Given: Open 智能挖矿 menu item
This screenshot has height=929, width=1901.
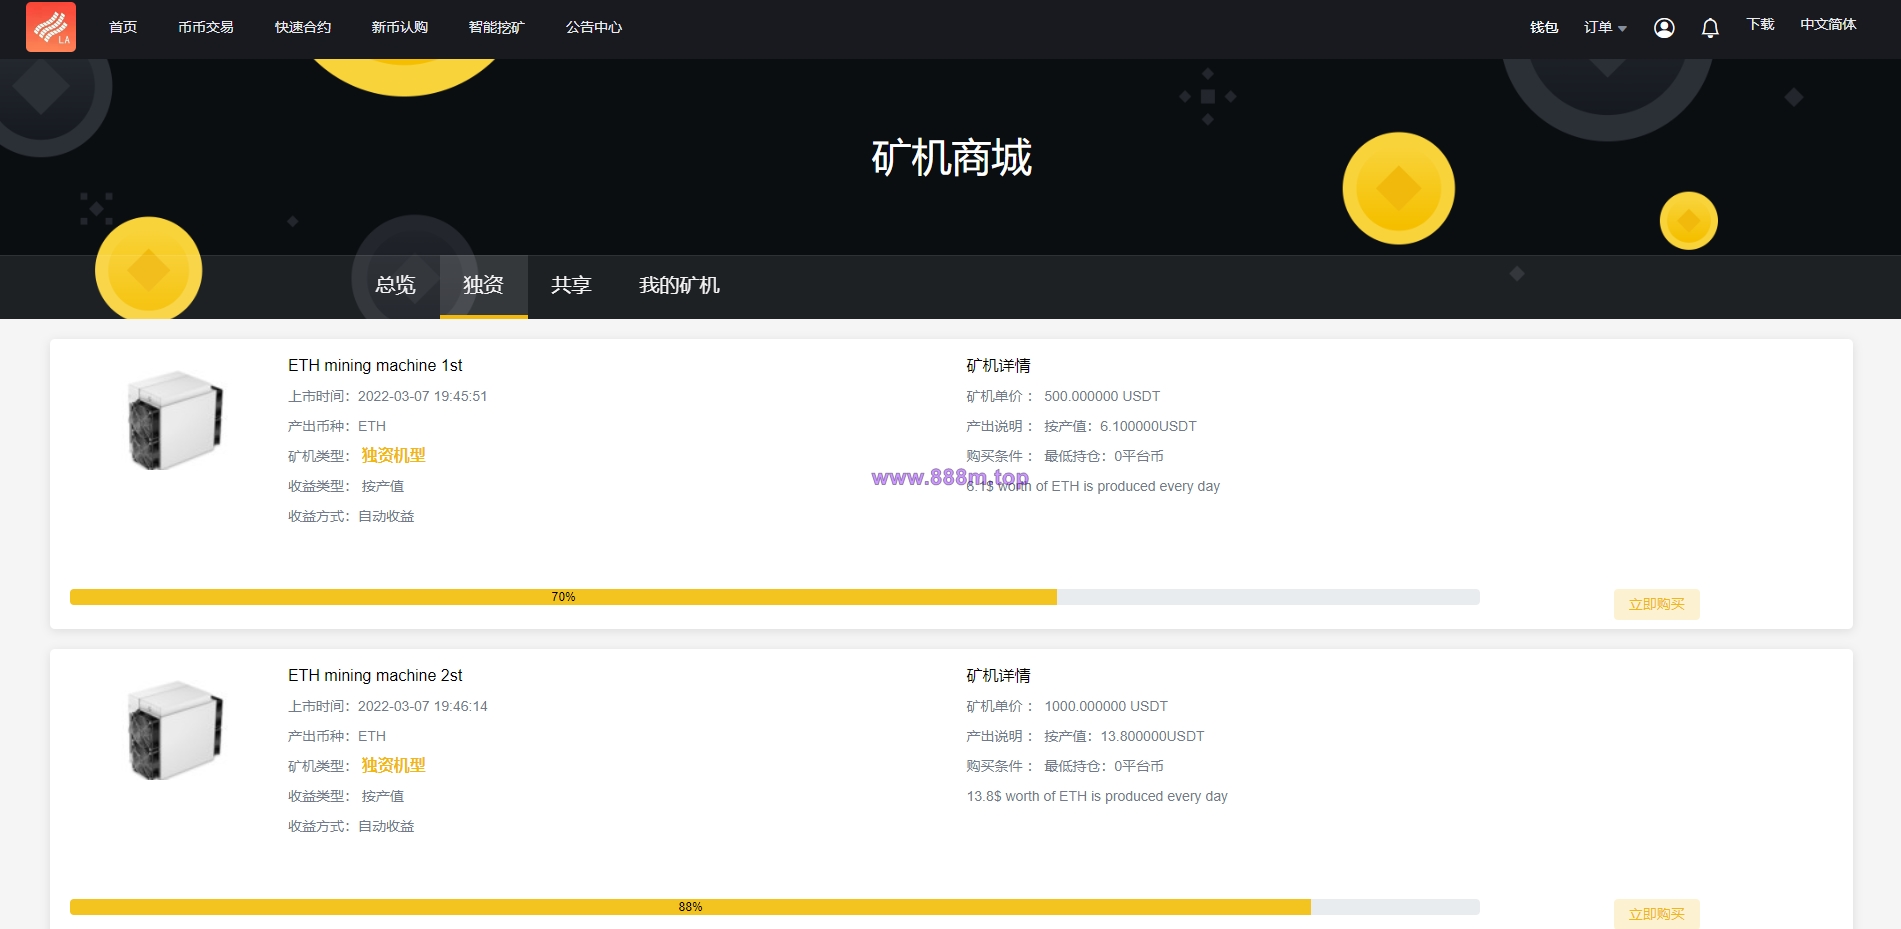Looking at the screenshot, I should pos(497,27).
